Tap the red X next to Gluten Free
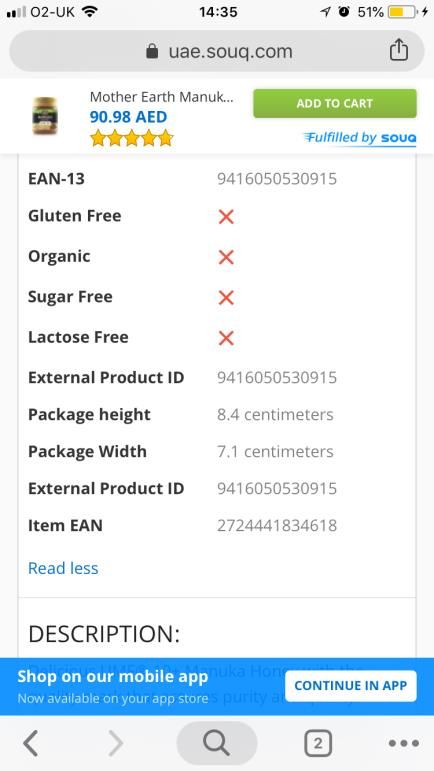 pyautogui.click(x=226, y=216)
